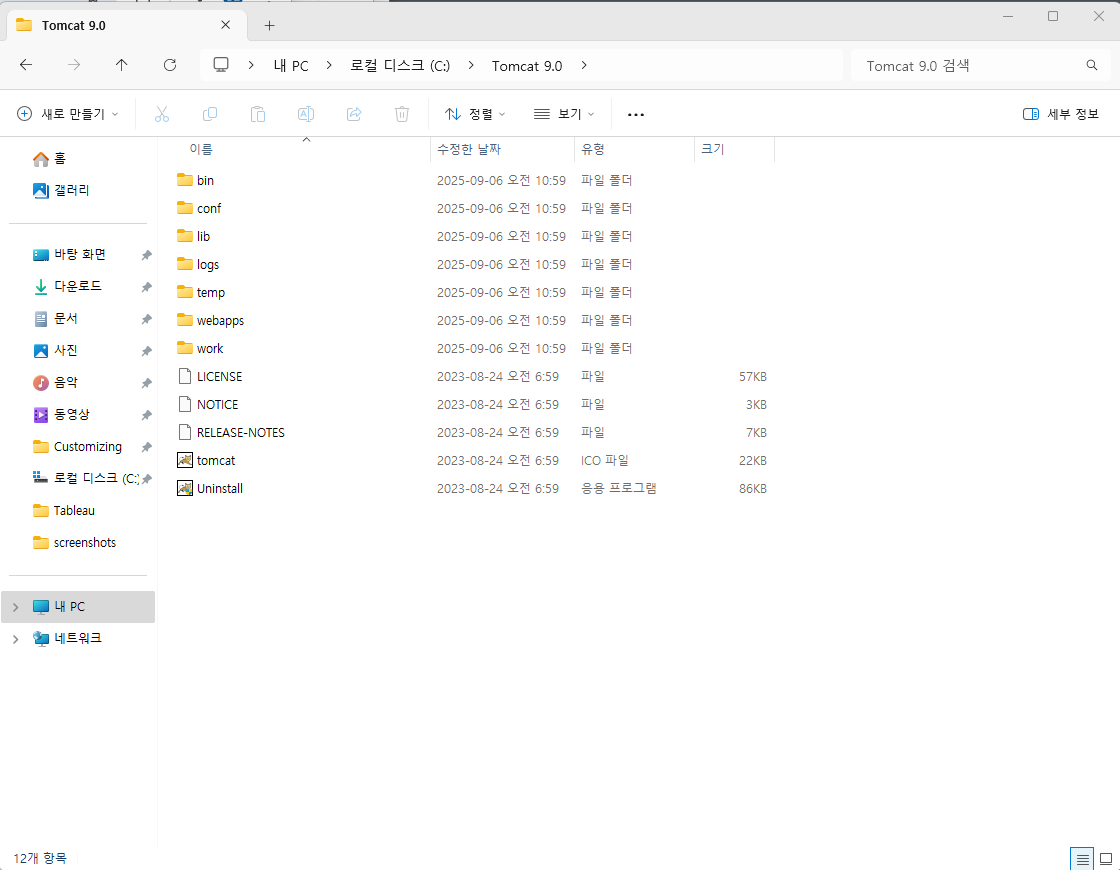This screenshot has height=870, width=1120.
Task: Open Tableau folder in sidebar
Action: 74,511
